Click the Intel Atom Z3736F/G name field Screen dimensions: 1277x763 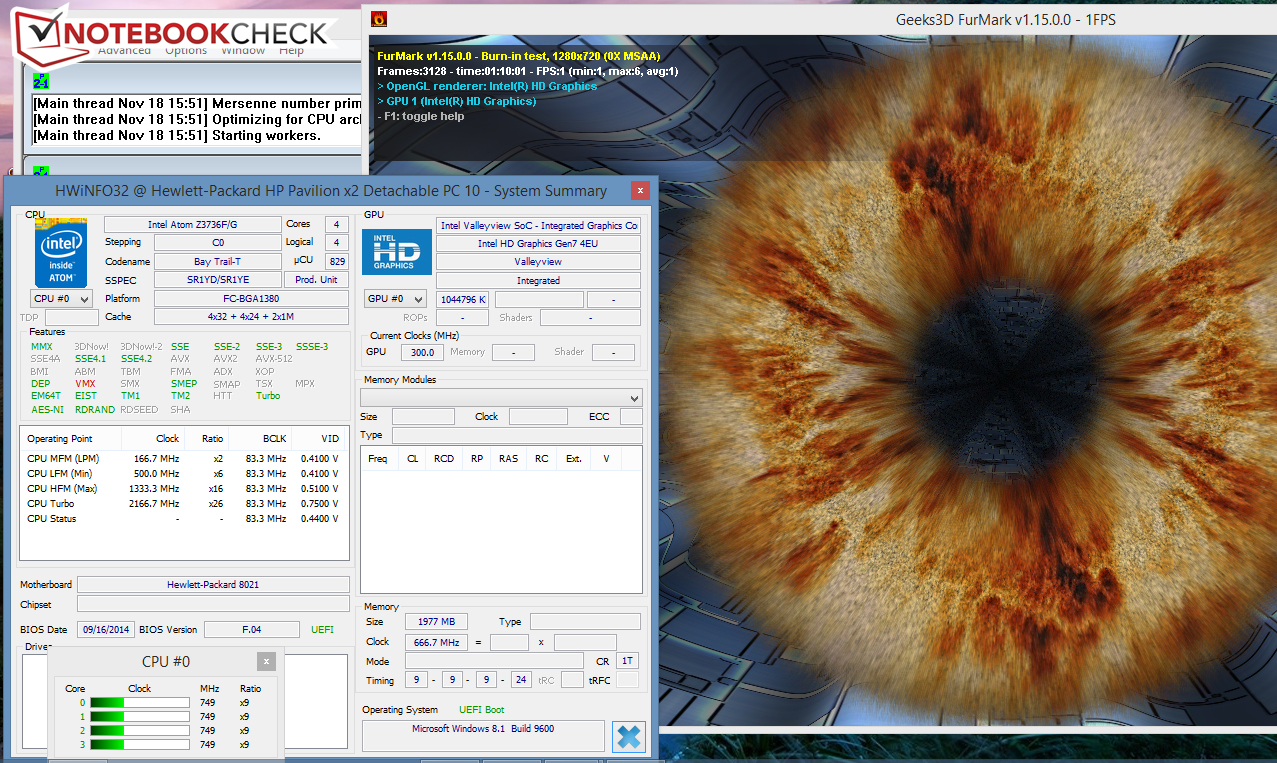[x=192, y=225]
